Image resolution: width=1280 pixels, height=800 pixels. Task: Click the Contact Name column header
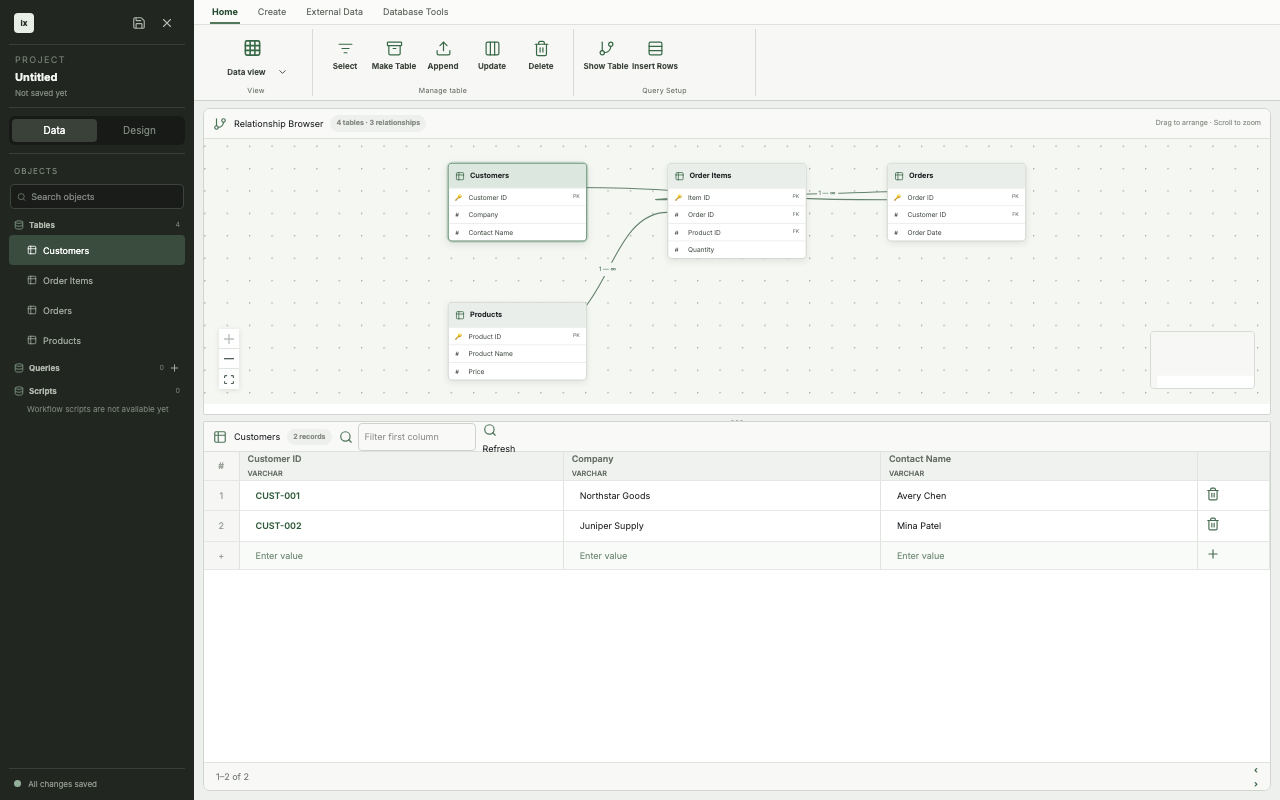pyautogui.click(x=1039, y=466)
